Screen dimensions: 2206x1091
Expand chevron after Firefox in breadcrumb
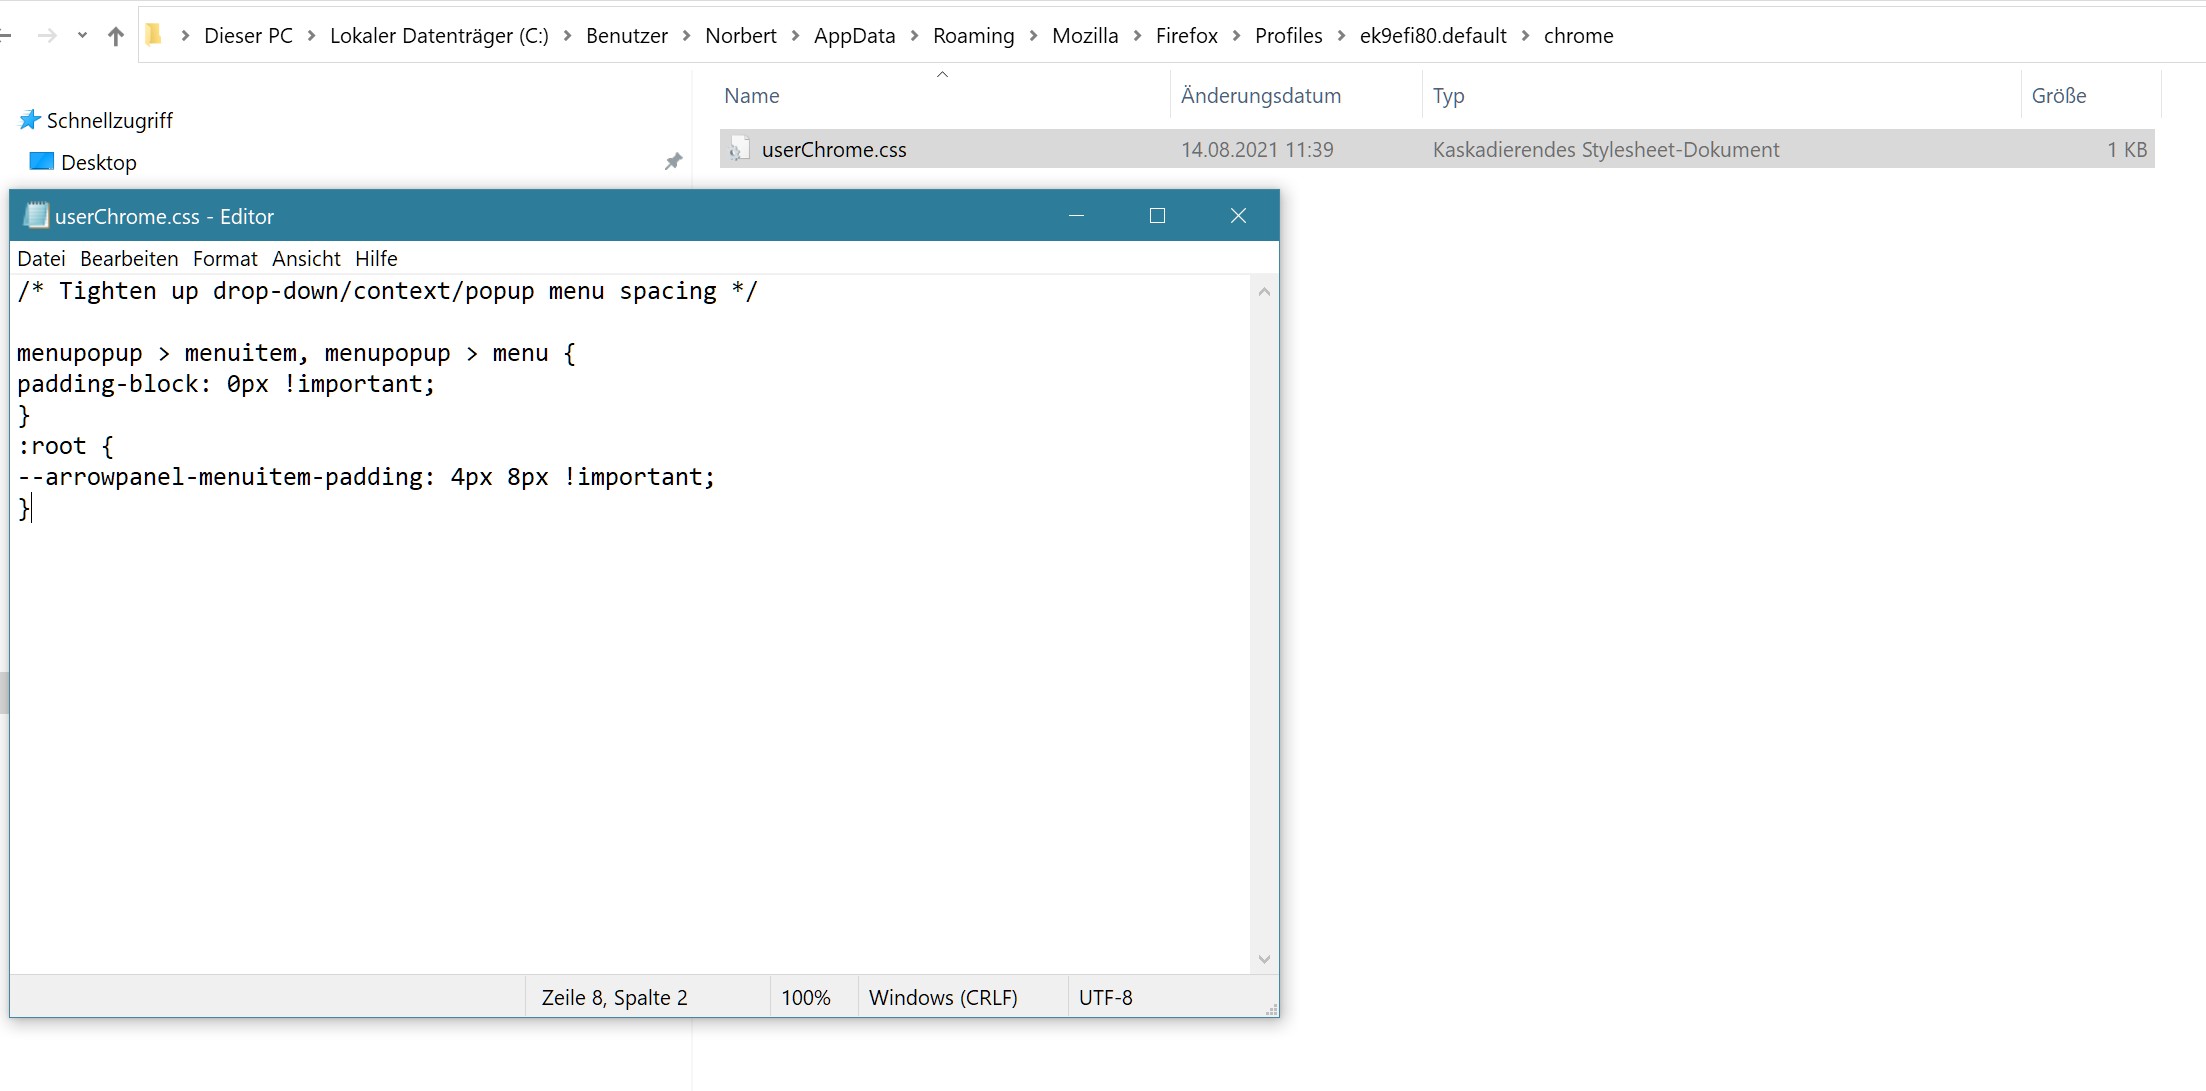pyautogui.click(x=1236, y=36)
